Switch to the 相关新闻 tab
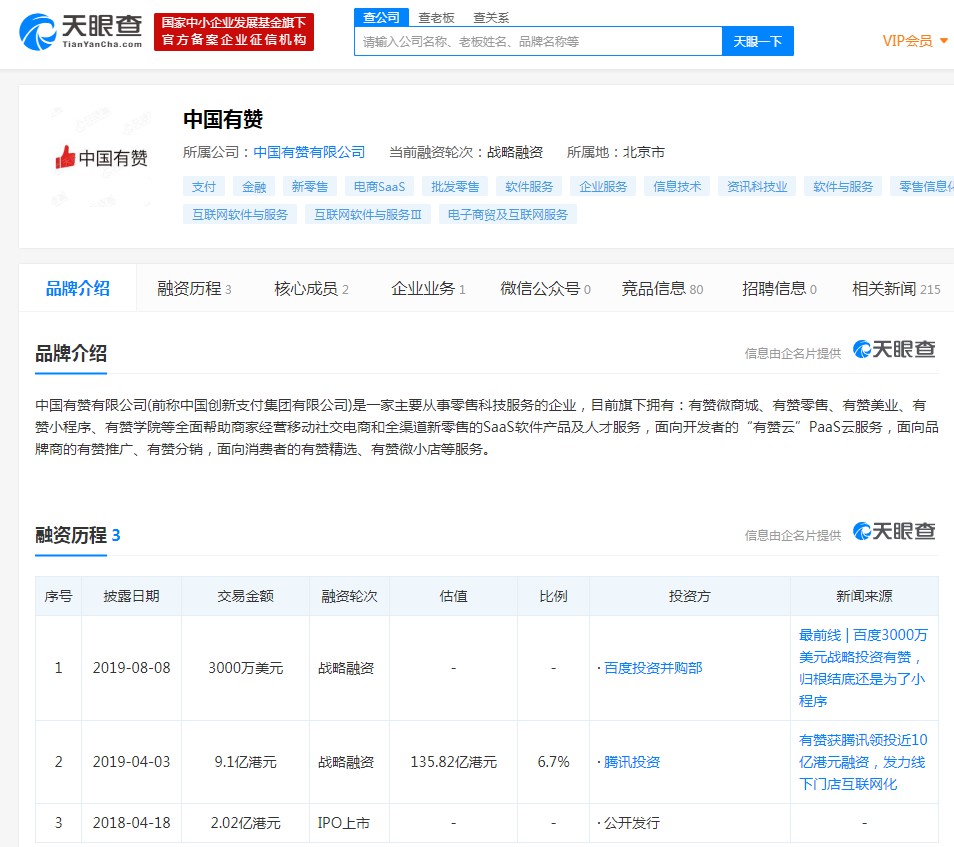 pyautogui.click(x=896, y=288)
